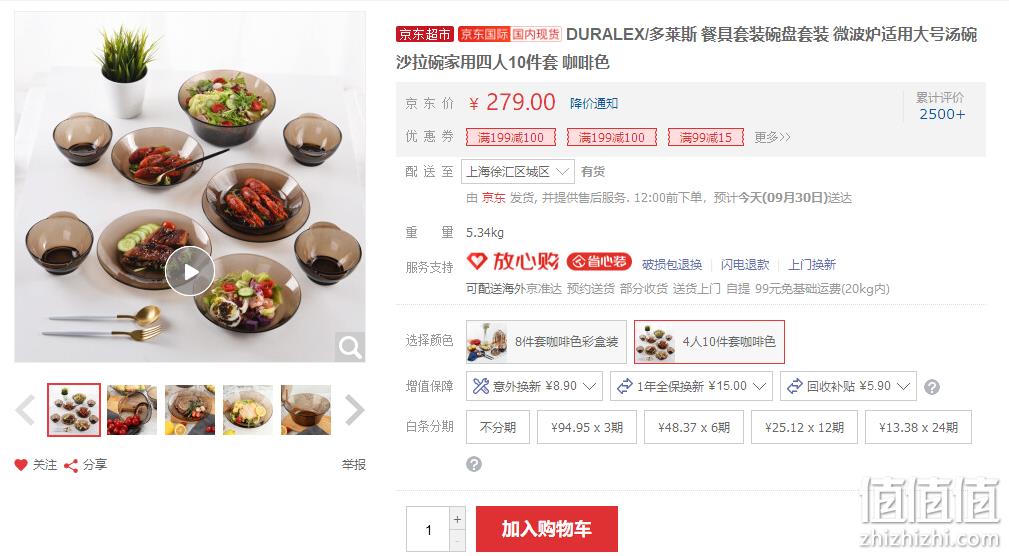Expand the 上海徐汇区城区 delivery dropdown
Image resolution: width=1009 pixels, height=556 pixels.
tap(517, 172)
